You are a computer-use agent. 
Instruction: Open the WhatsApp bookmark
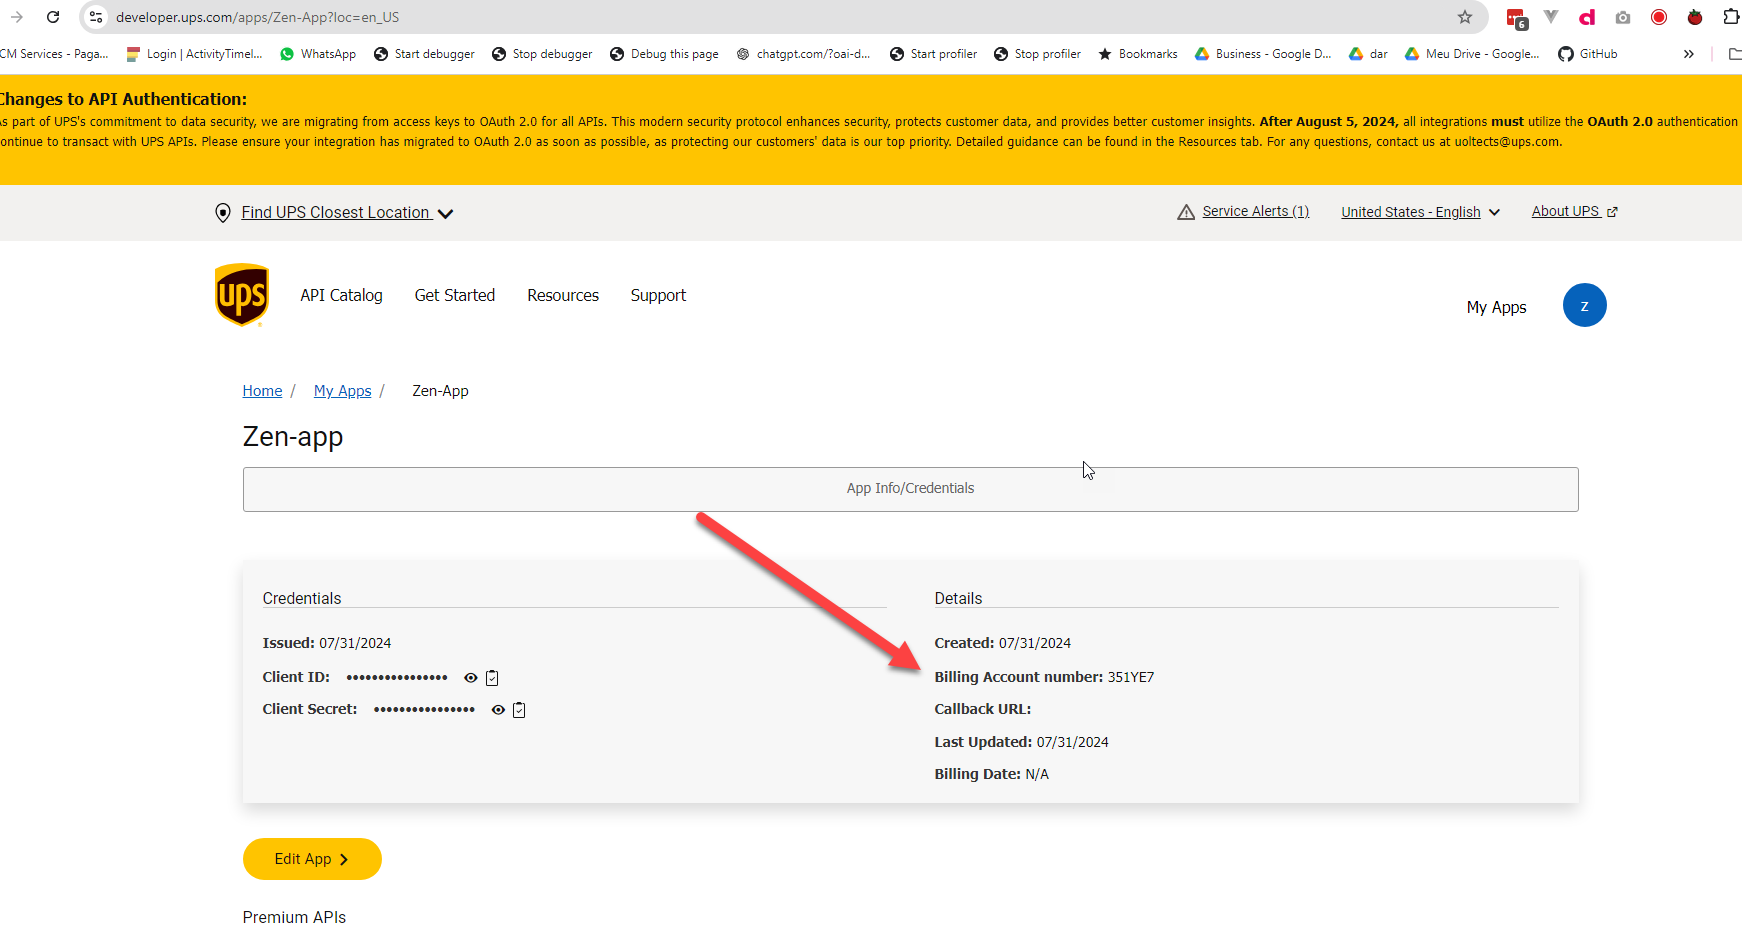click(x=318, y=54)
